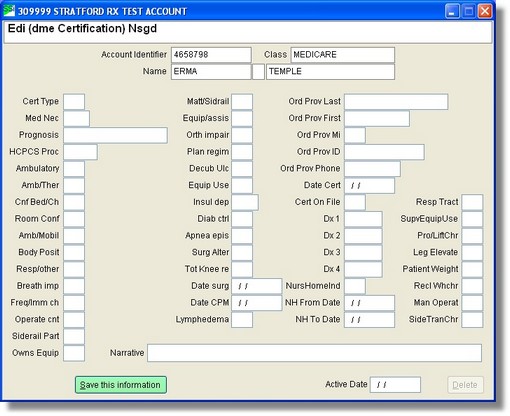Maximize the Stratford RX window
Image resolution: width=510 pixels, height=416 pixels.
[x=469, y=11]
